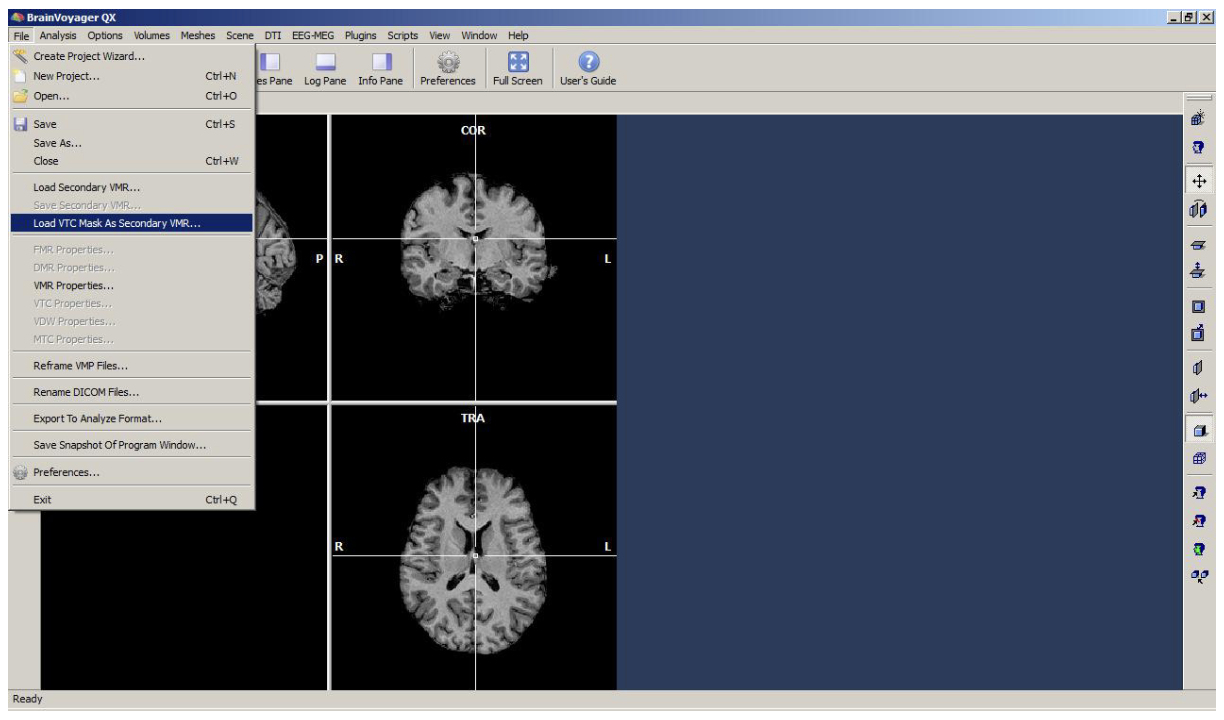
Task: Open the DTI menu
Action: [x=273, y=36]
